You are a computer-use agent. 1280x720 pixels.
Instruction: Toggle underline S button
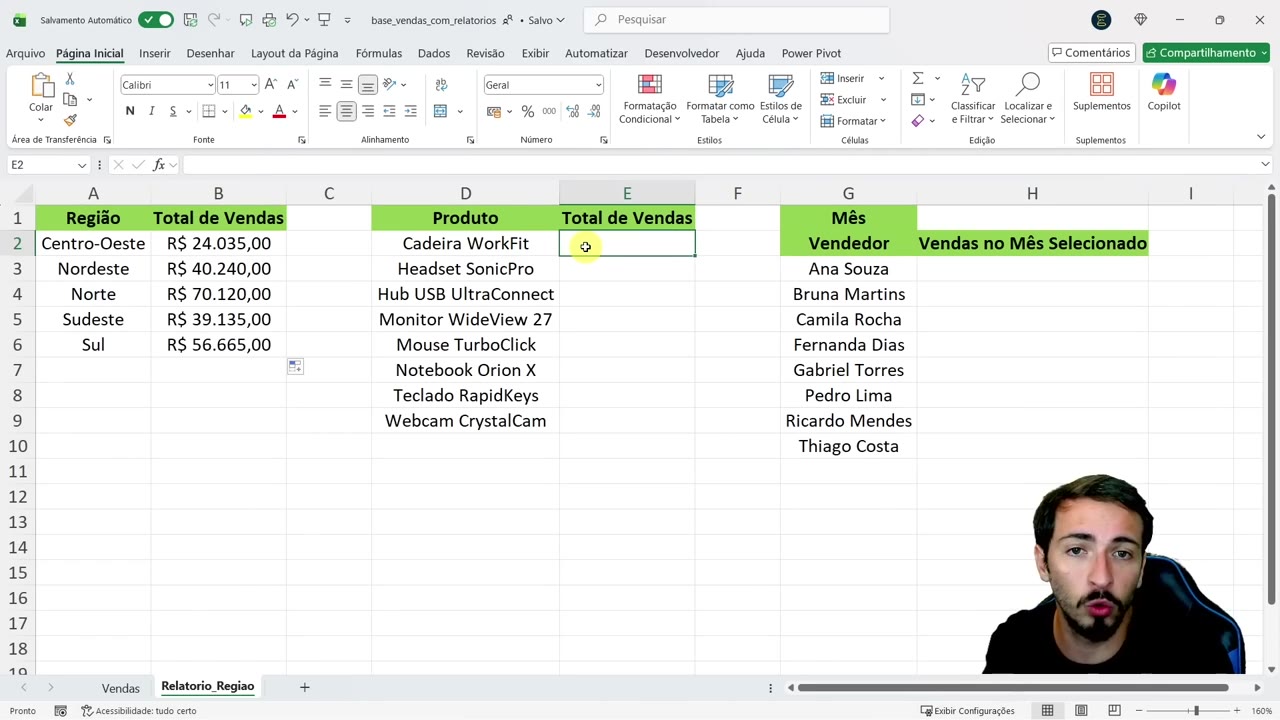(173, 111)
